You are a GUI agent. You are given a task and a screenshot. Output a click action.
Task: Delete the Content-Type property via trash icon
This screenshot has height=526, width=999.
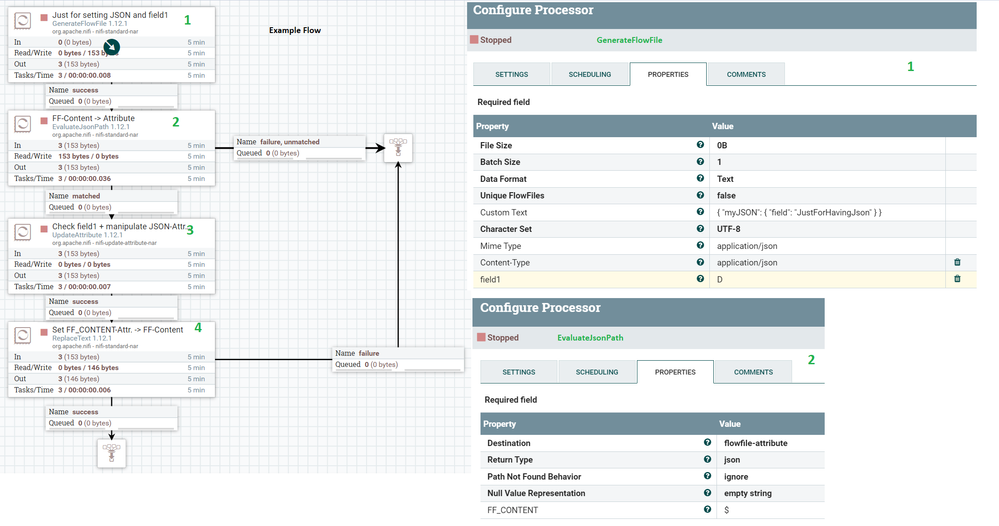[x=957, y=262]
